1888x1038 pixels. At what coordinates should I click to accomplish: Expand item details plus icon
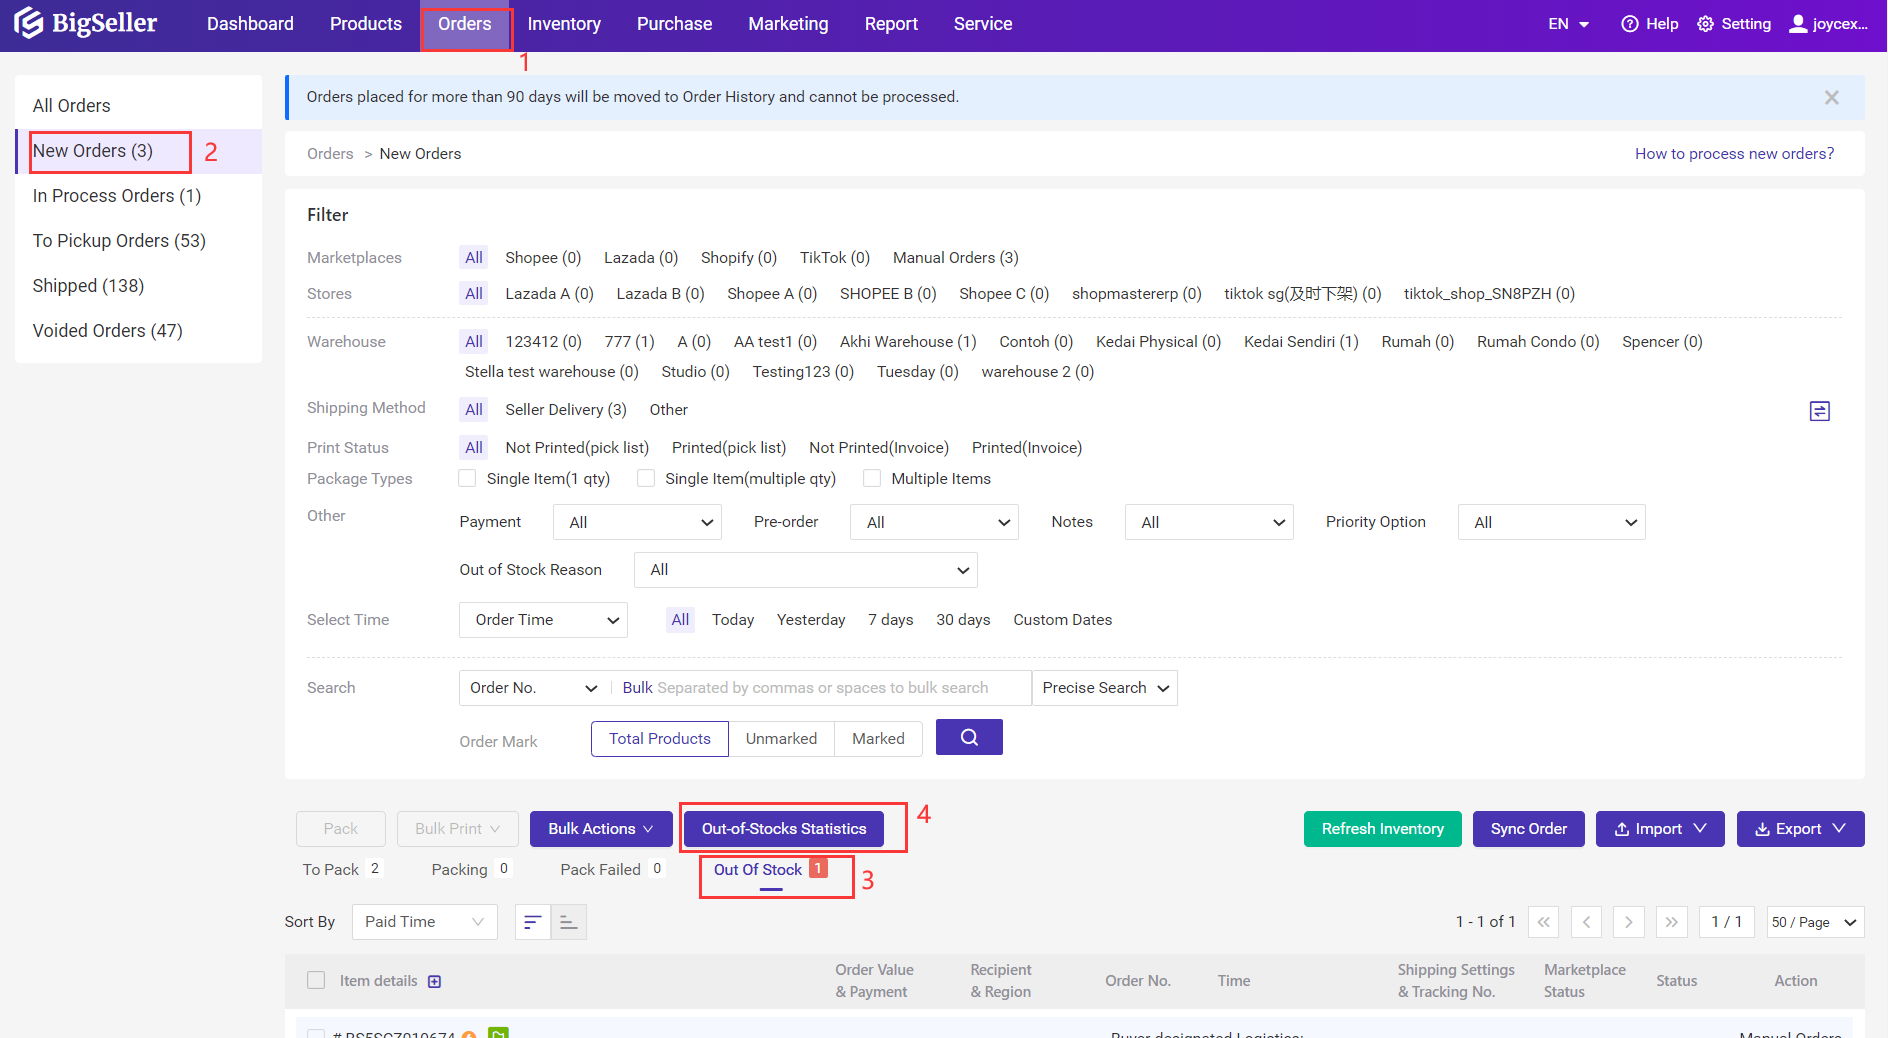(434, 981)
